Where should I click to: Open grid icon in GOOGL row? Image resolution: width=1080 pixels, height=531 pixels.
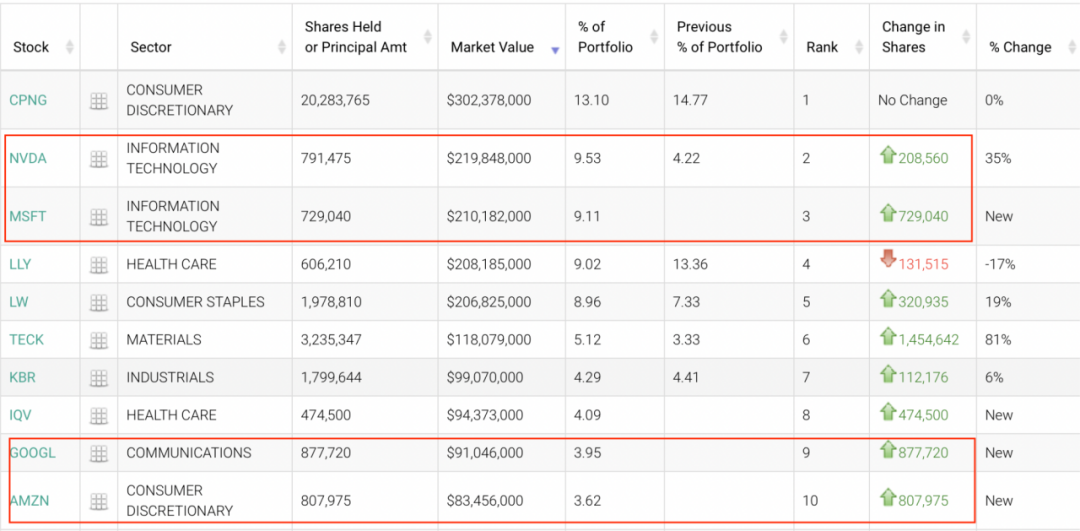(x=99, y=453)
